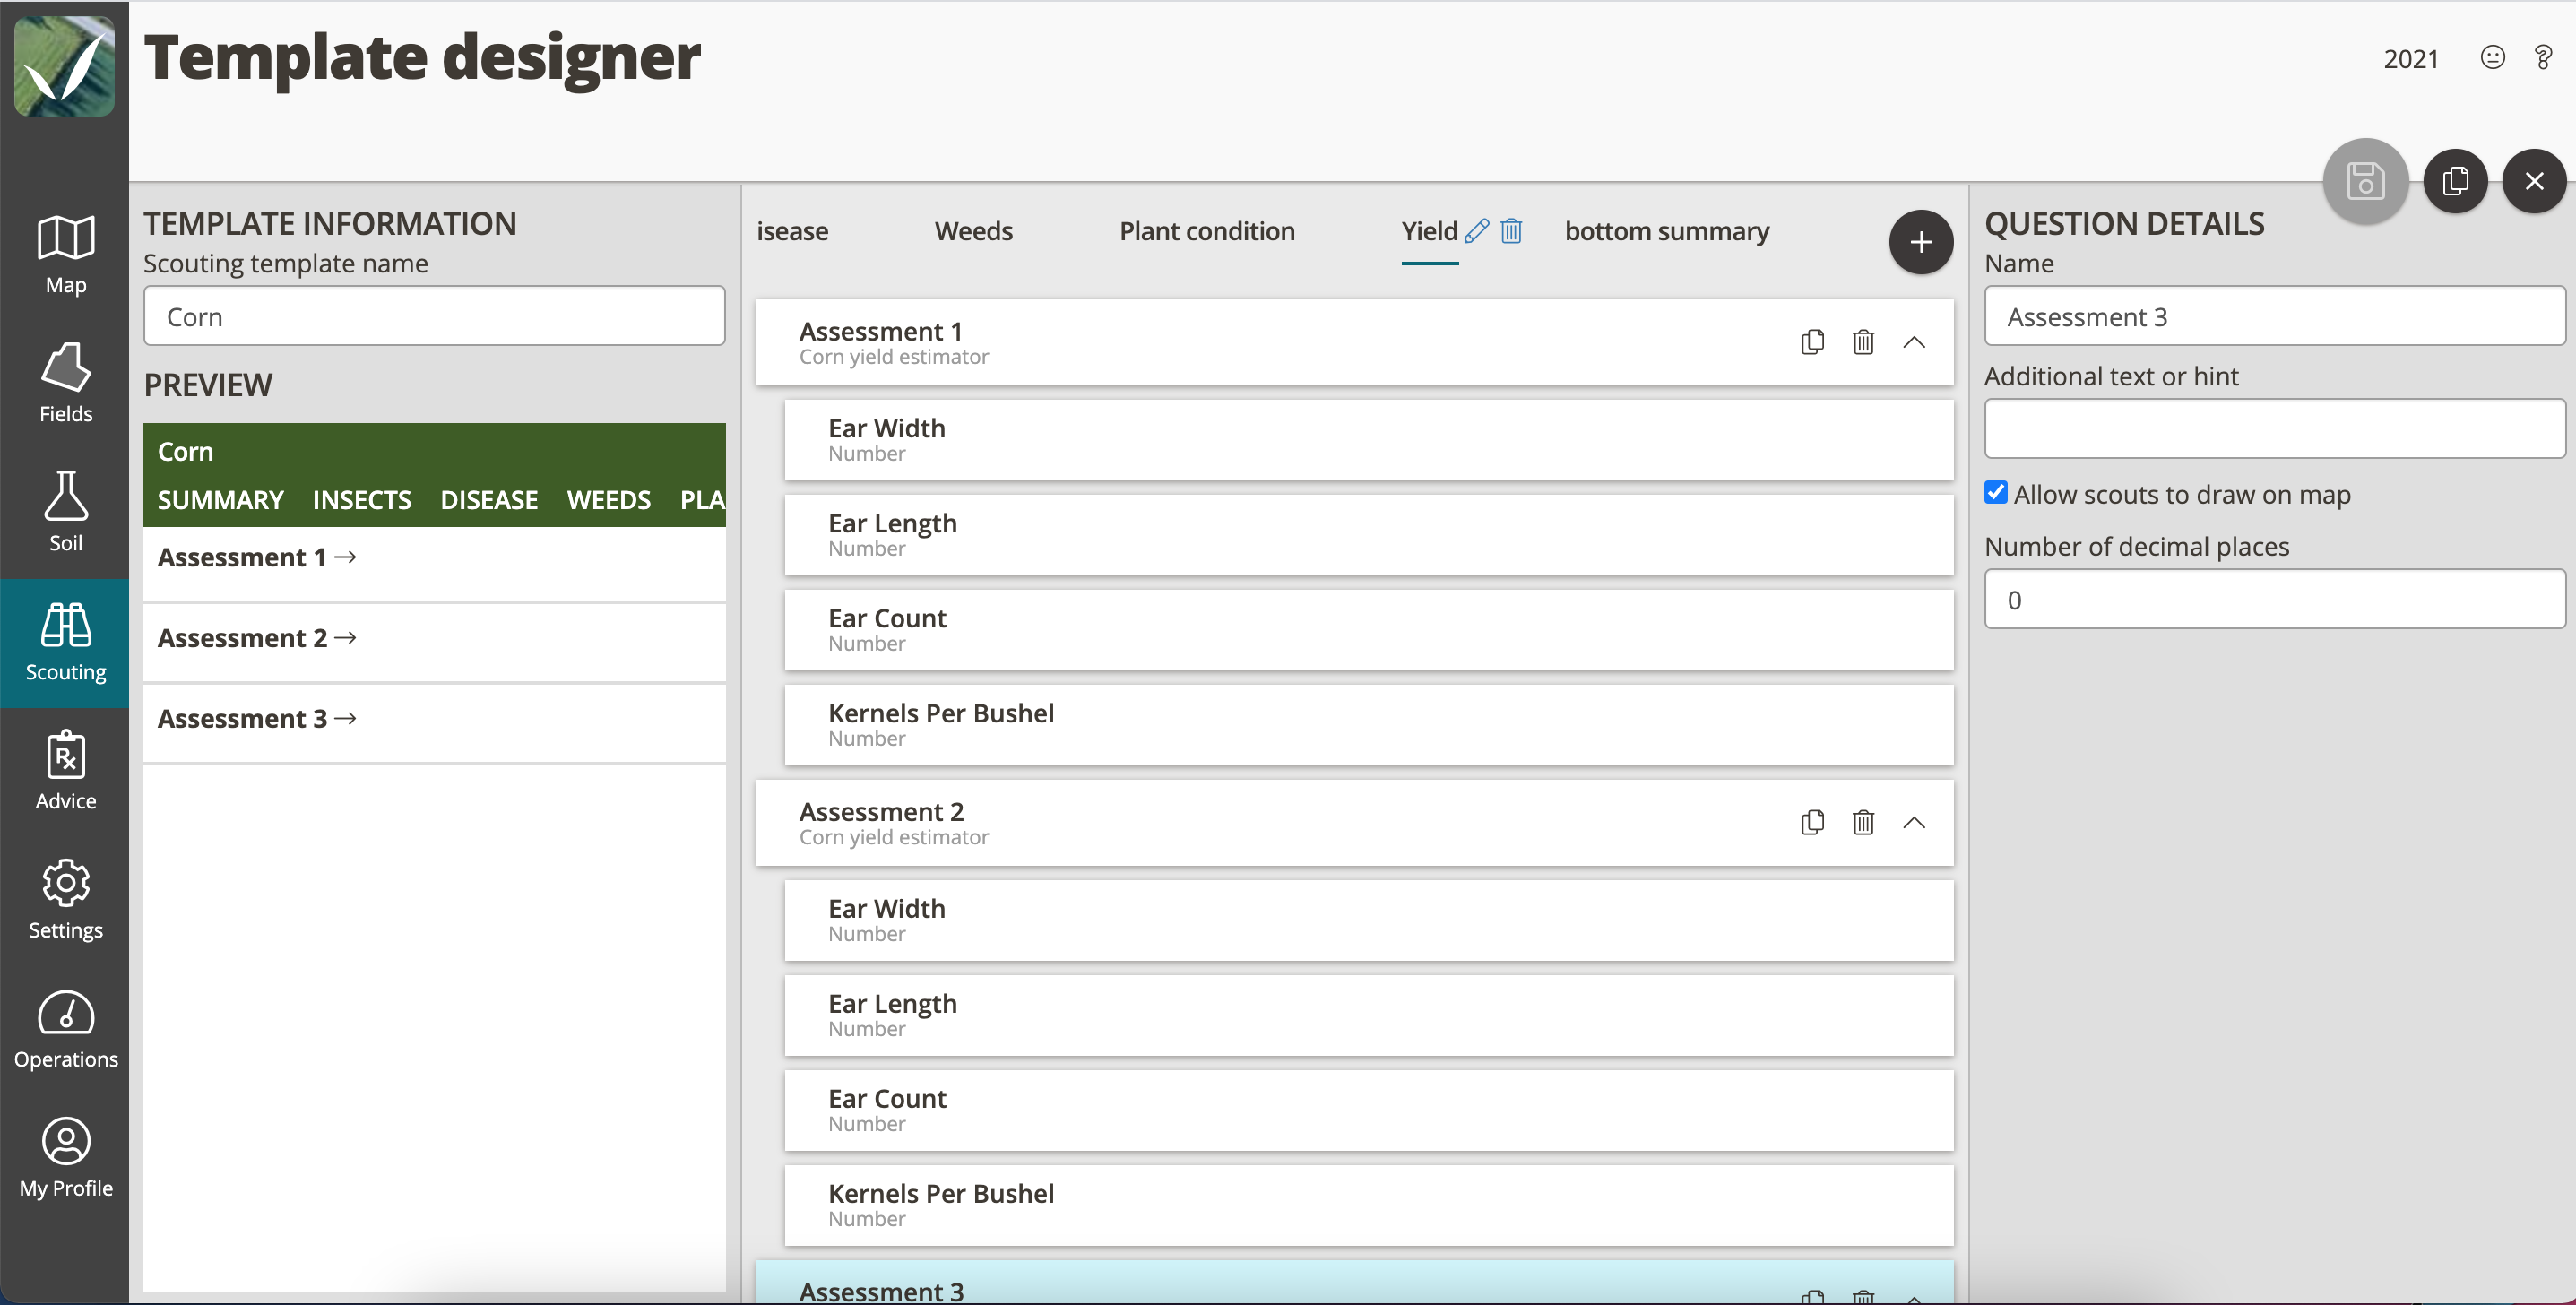Click the app leaf logo

[64, 66]
